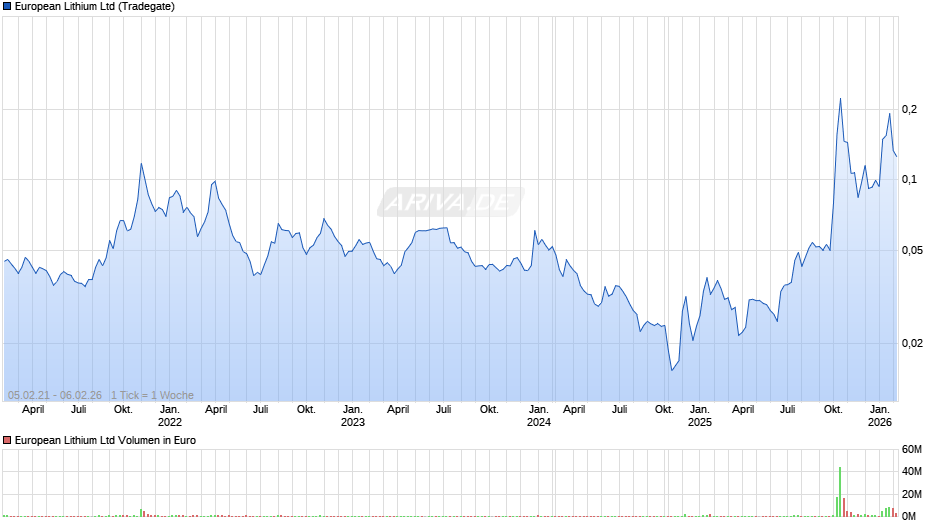Click the red legend square for Volumen

[x=7, y=440]
